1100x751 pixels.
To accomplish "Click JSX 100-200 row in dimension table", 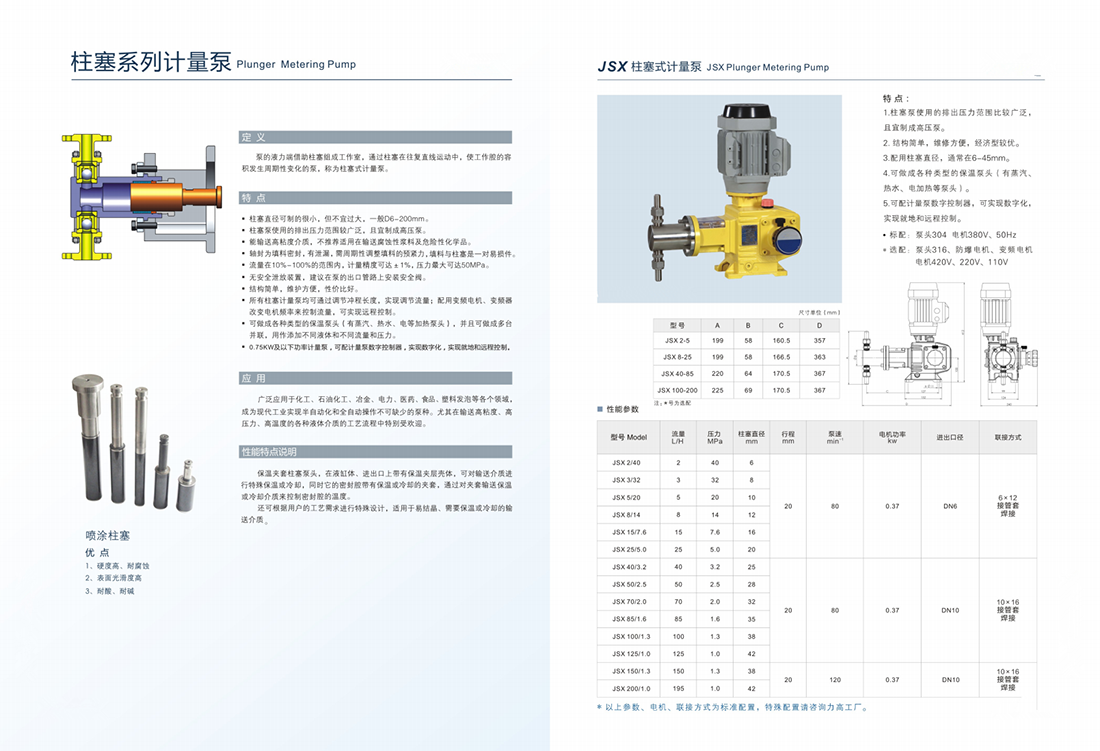I will point(677,390).
